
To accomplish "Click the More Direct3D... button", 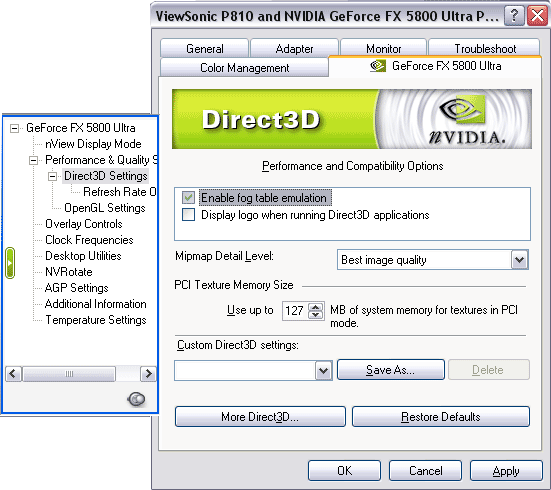I will pos(260,417).
